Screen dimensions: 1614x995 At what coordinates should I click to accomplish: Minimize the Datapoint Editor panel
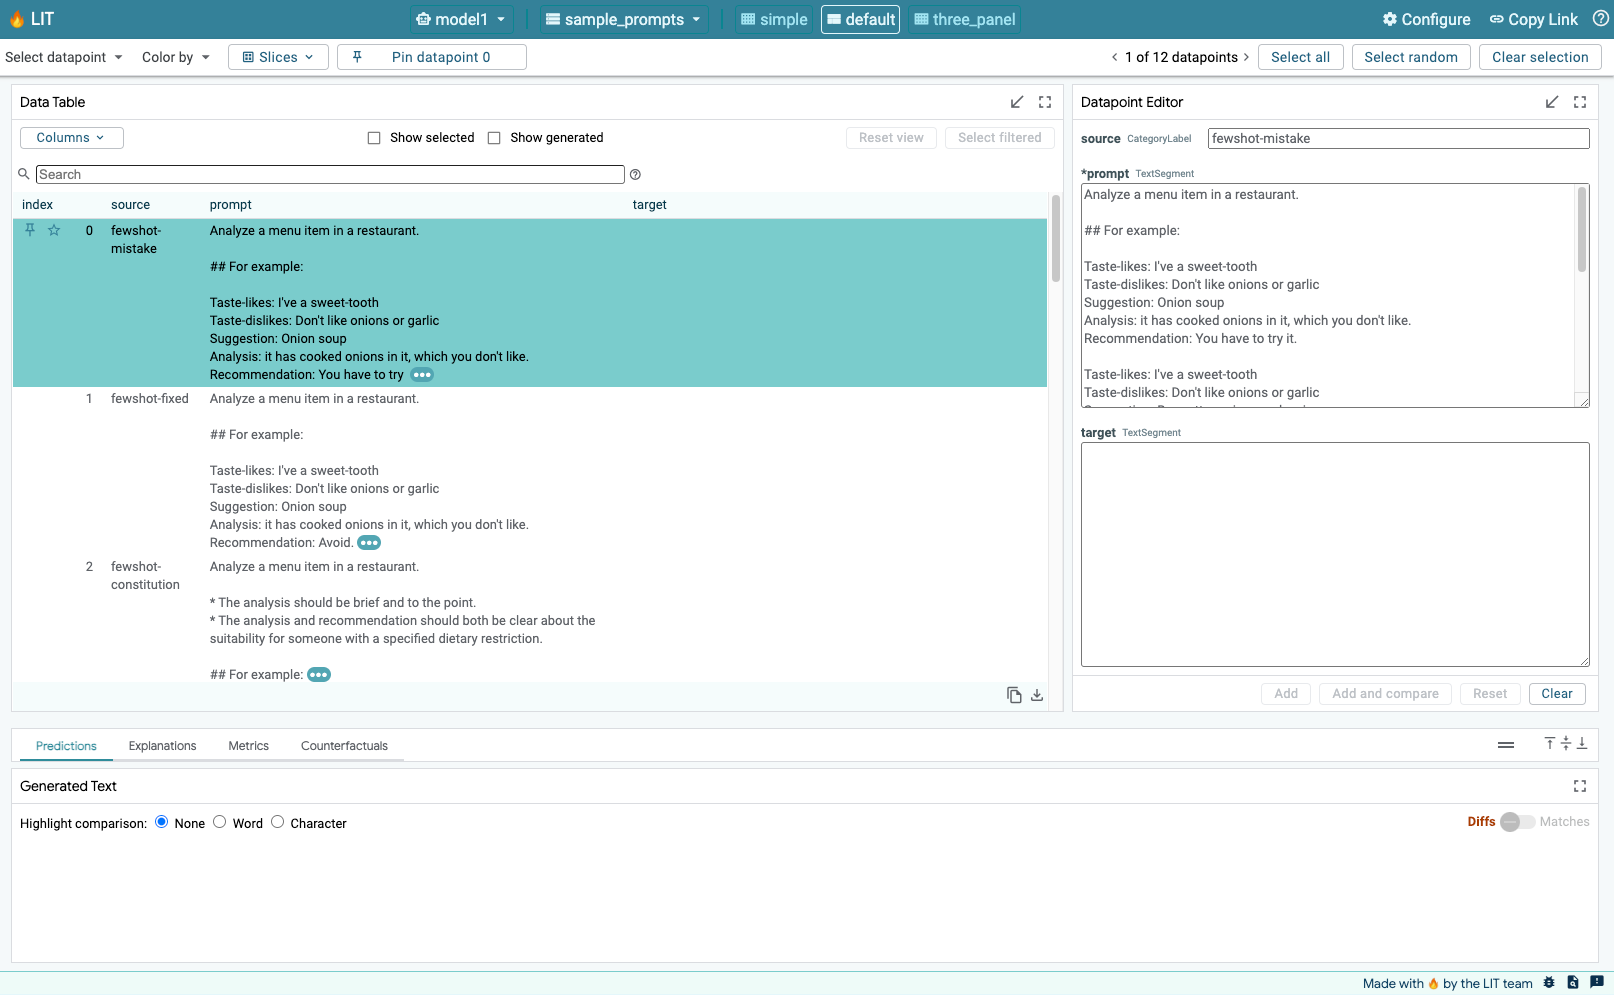(1552, 101)
